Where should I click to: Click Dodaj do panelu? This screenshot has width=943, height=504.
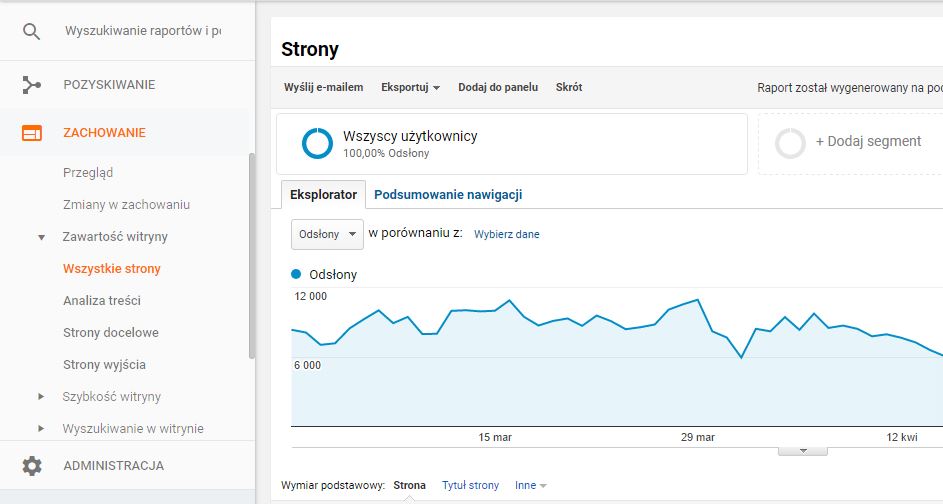498,87
